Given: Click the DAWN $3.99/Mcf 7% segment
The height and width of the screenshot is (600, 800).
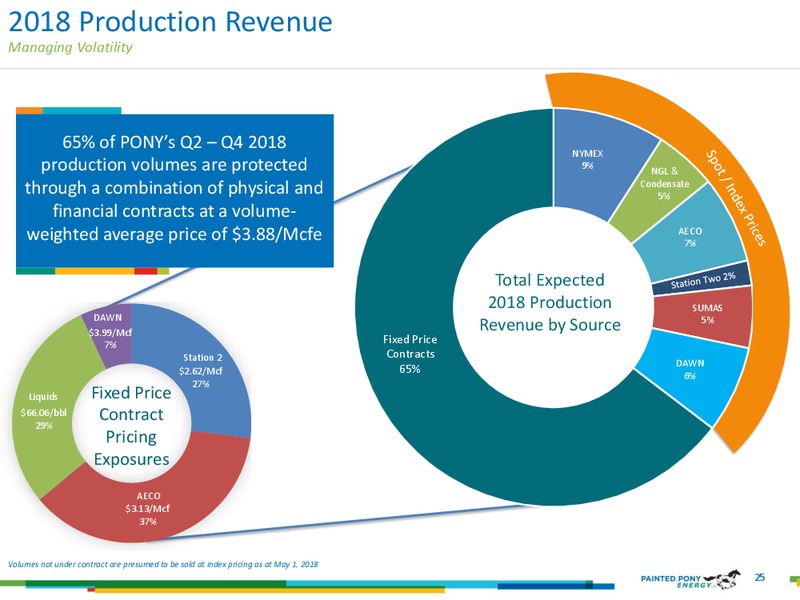Looking at the screenshot, I should click(110, 332).
